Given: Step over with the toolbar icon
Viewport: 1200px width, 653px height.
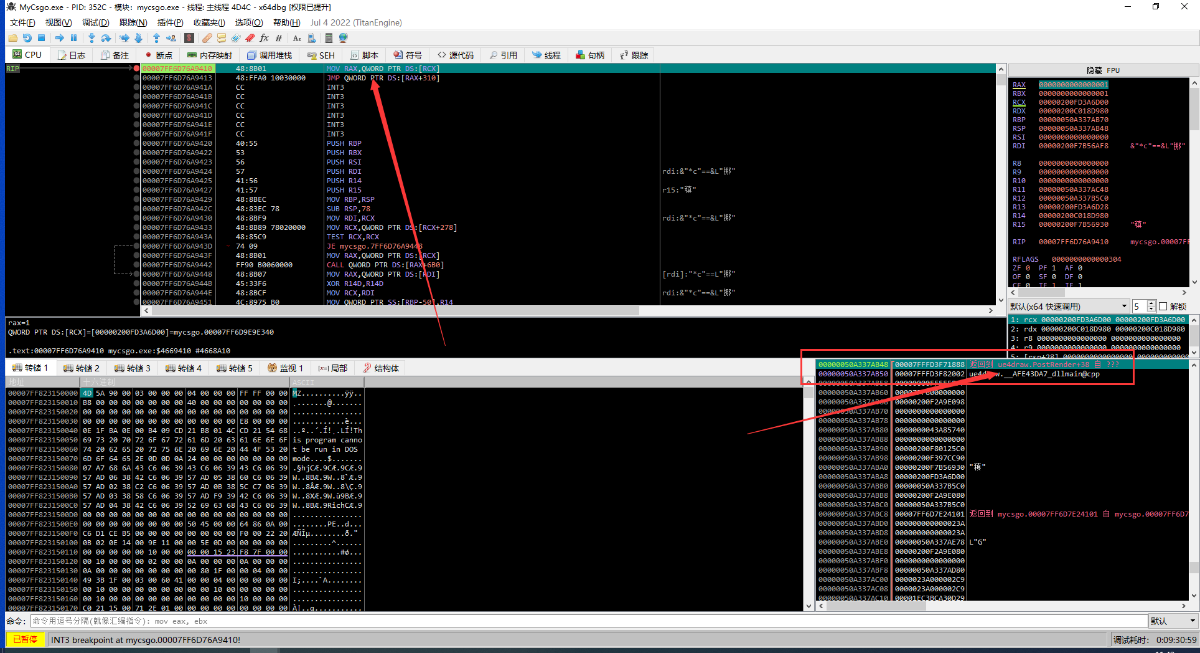Looking at the screenshot, I should [x=106, y=37].
